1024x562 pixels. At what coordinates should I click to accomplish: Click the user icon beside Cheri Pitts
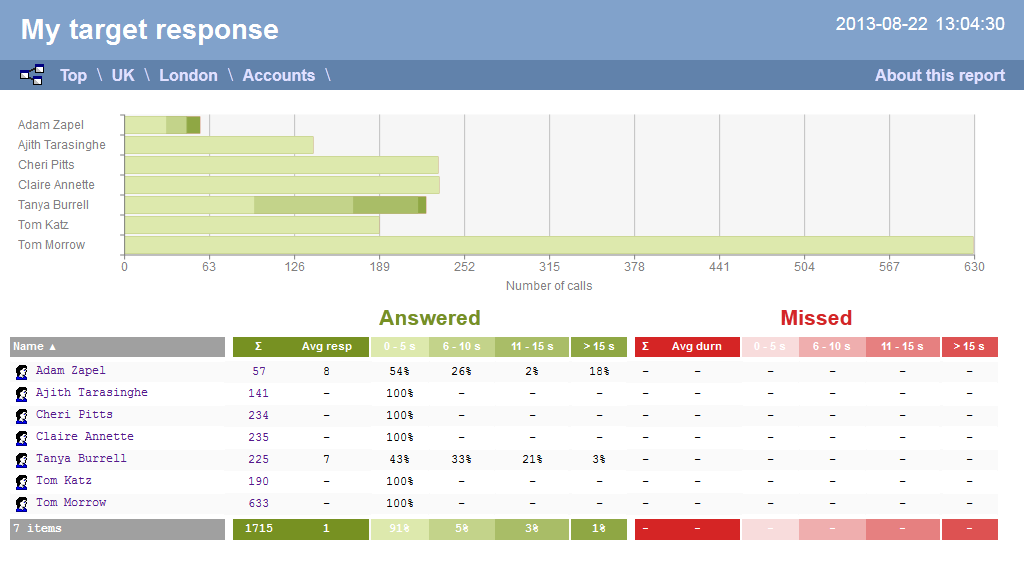click(x=21, y=416)
